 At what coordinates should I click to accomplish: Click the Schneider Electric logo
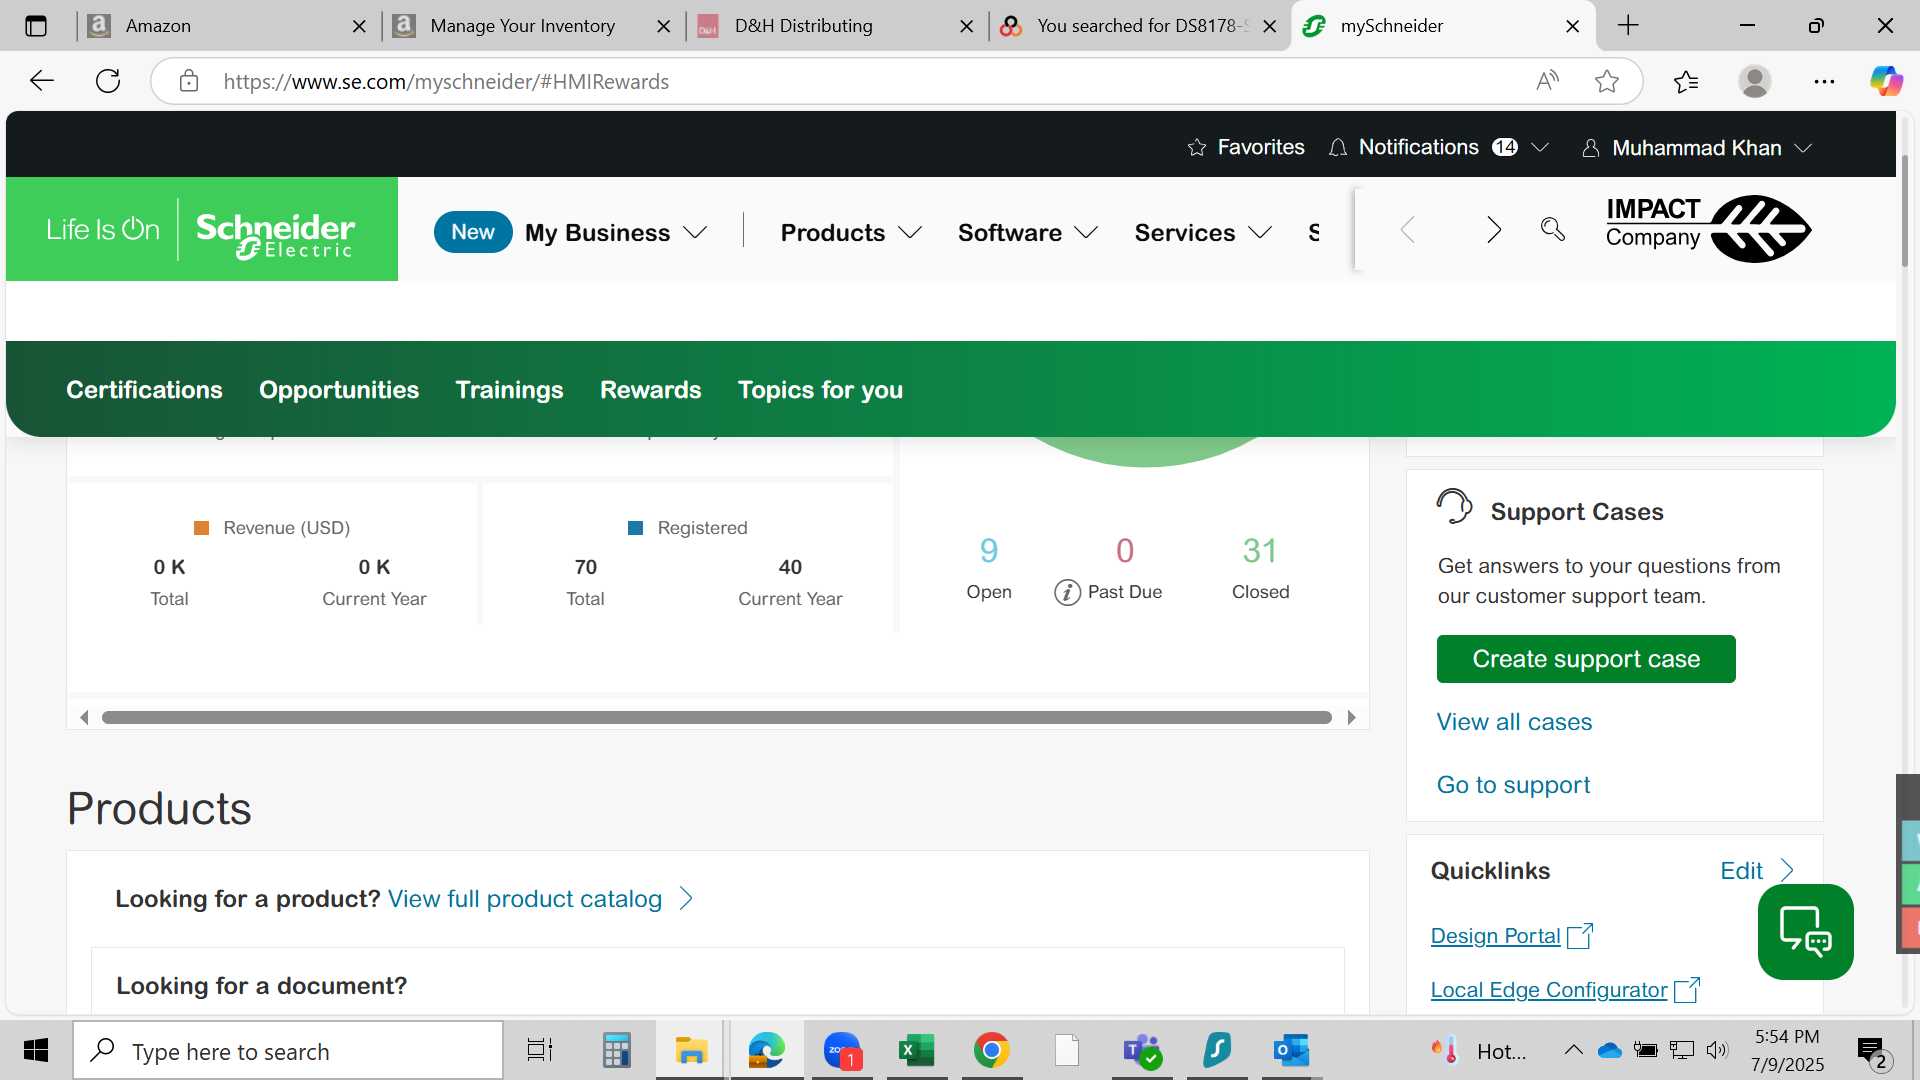tap(202, 229)
